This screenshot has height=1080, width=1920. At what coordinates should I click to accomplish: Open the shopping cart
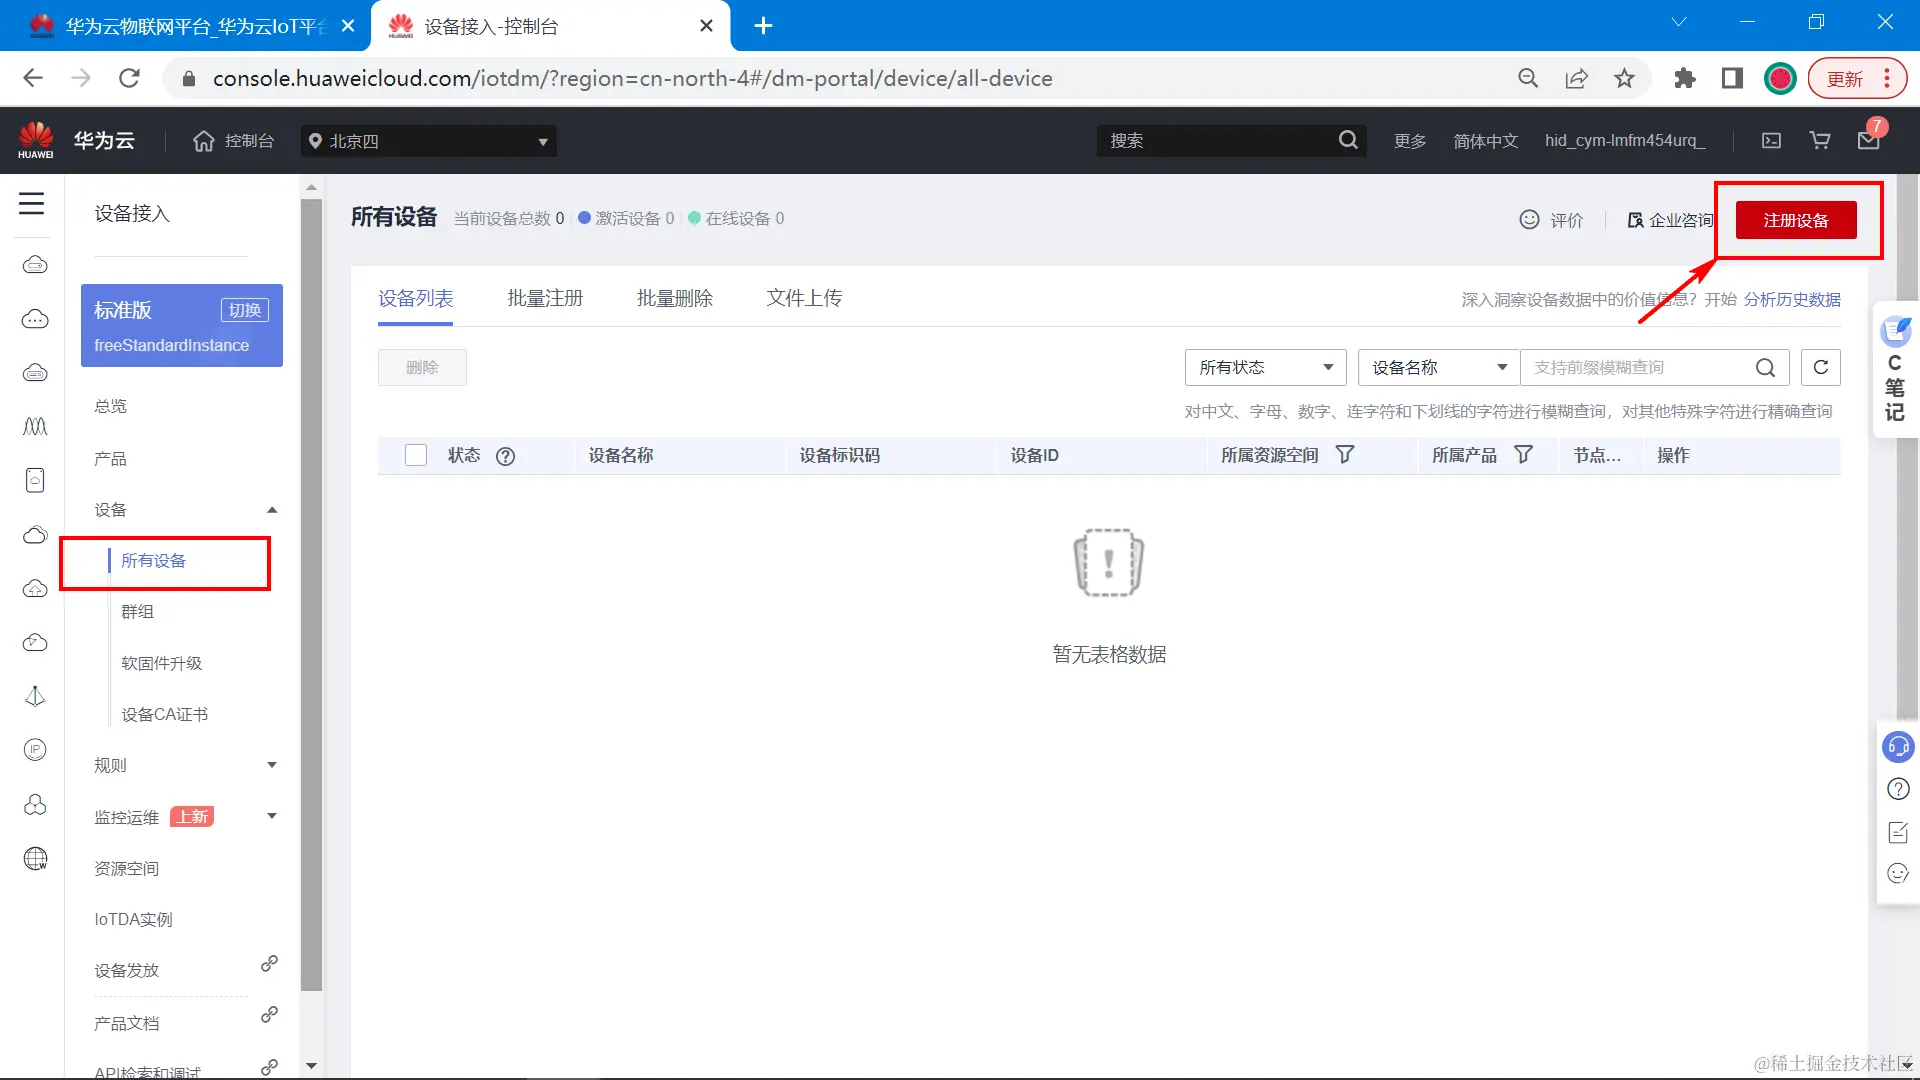(1819, 140)
